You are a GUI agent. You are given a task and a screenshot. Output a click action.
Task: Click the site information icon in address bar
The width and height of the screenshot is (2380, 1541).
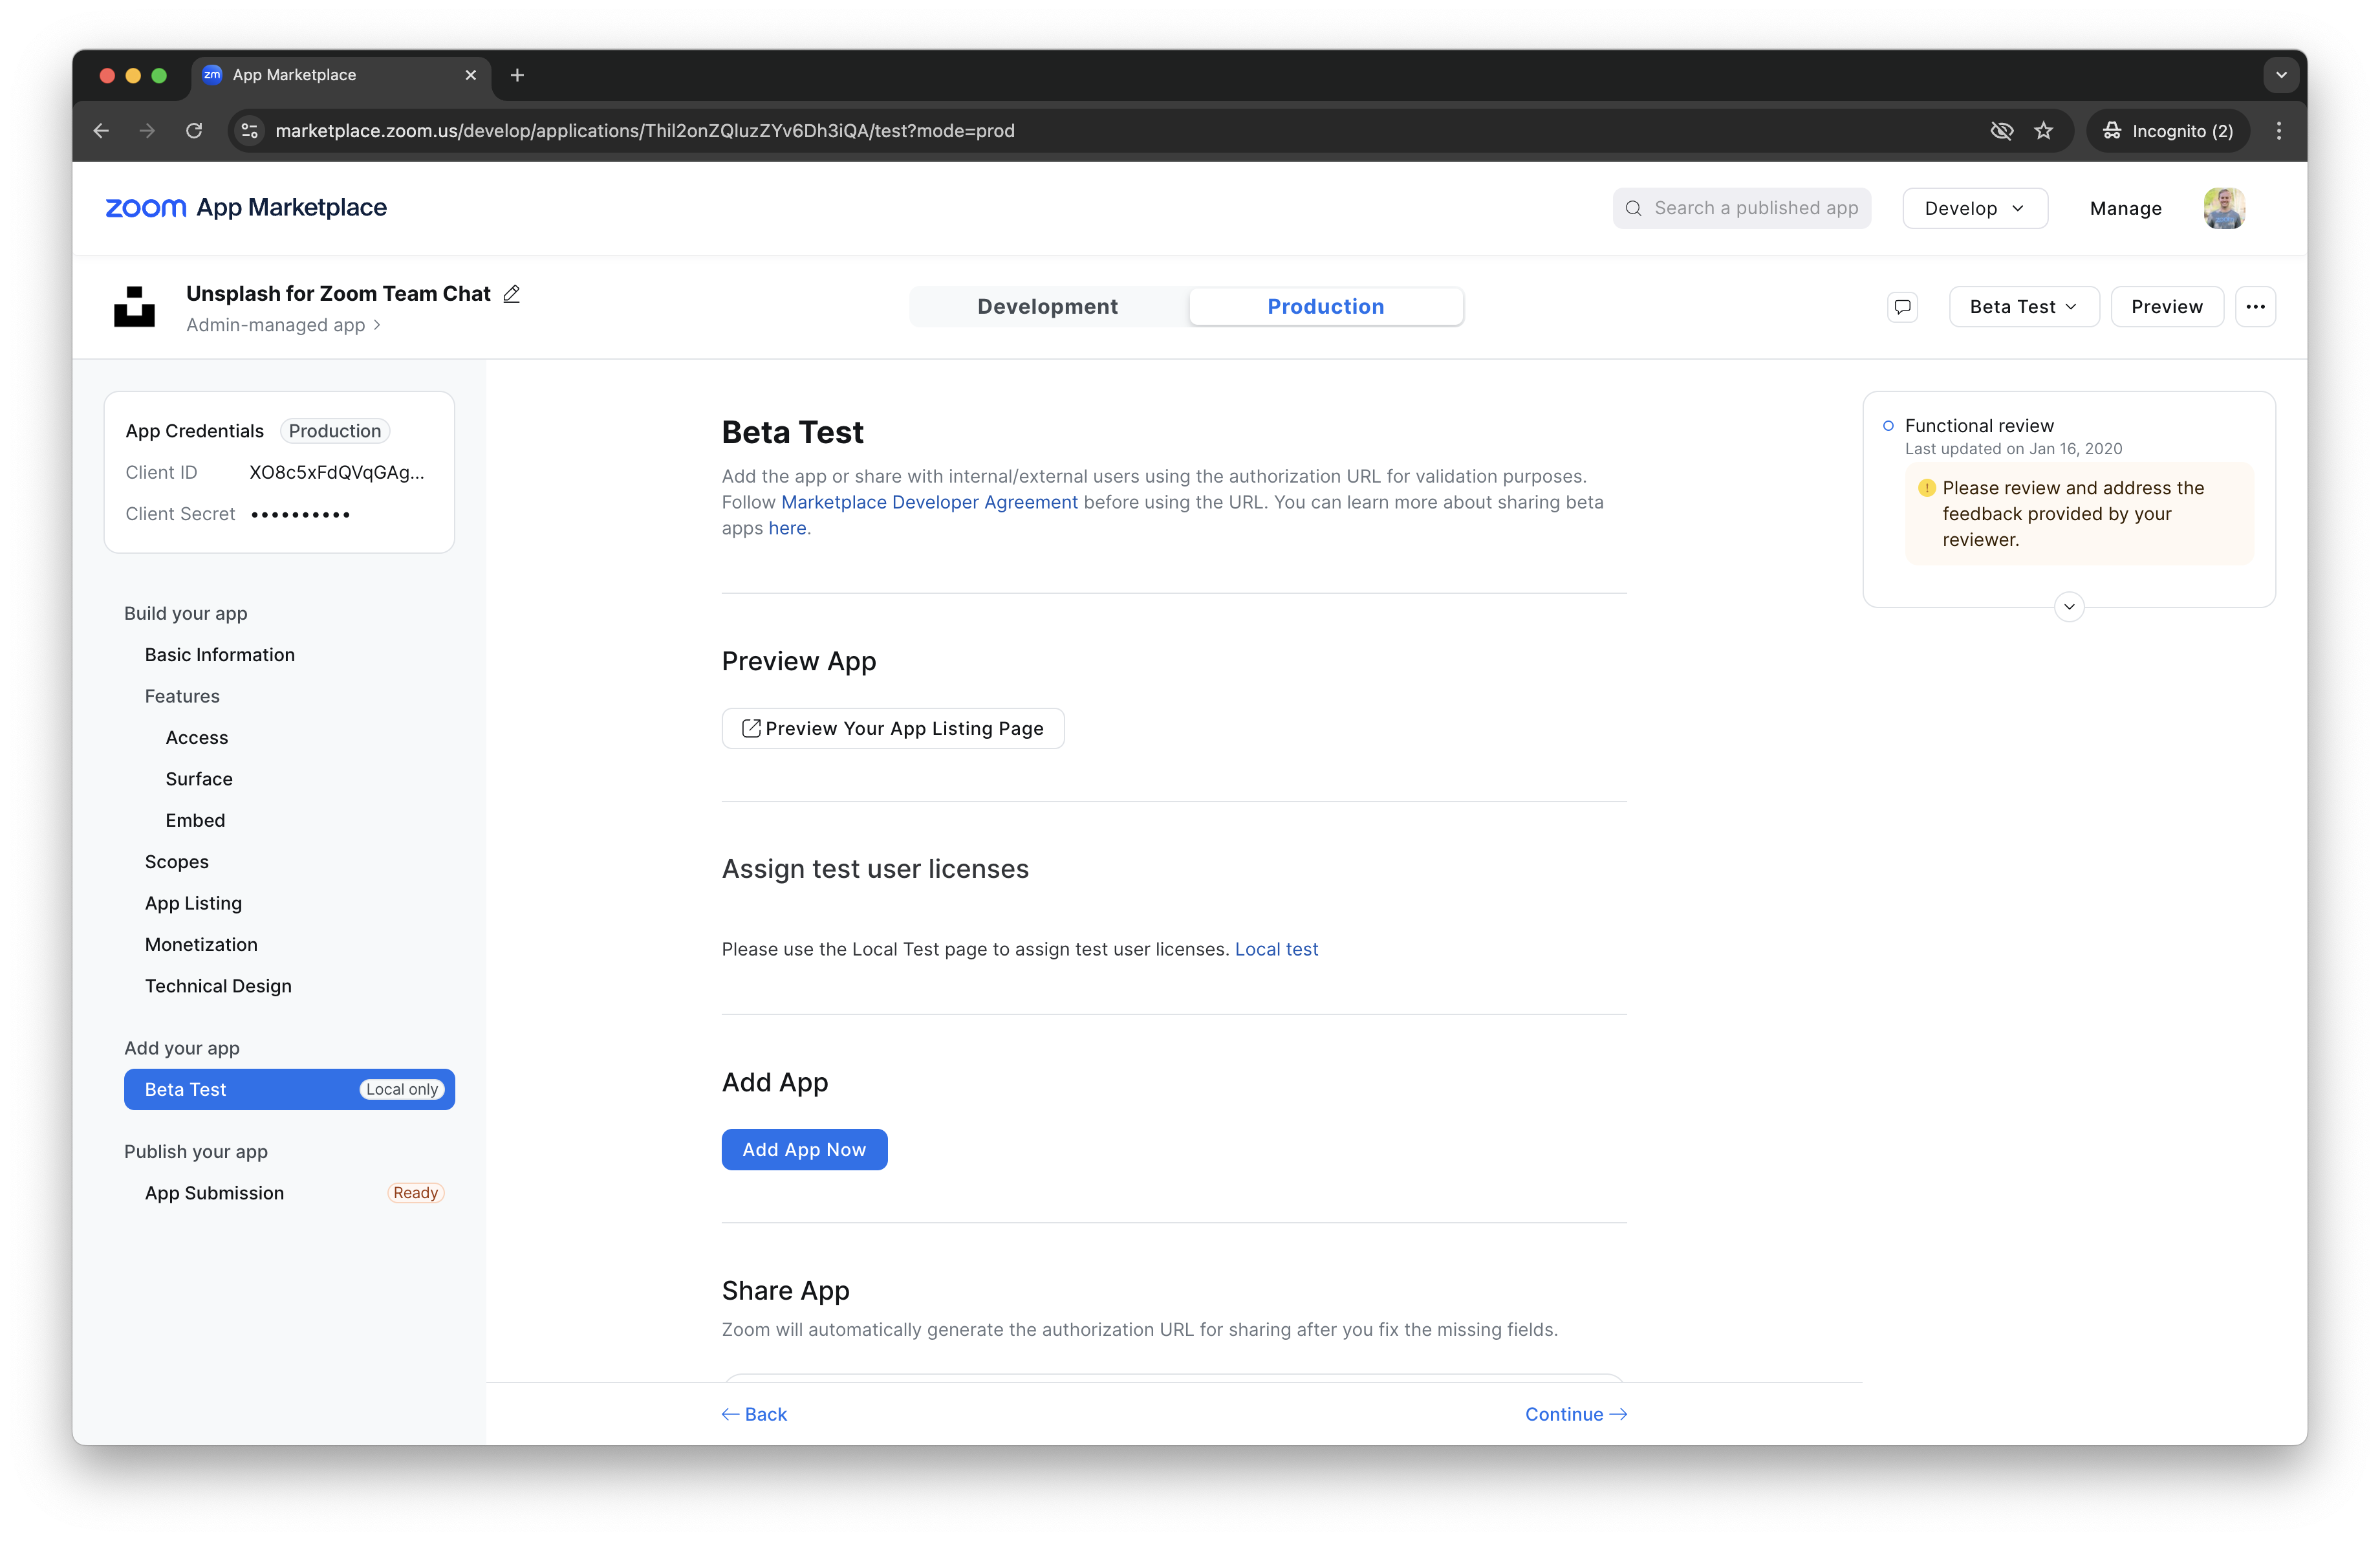pos(250,131)
